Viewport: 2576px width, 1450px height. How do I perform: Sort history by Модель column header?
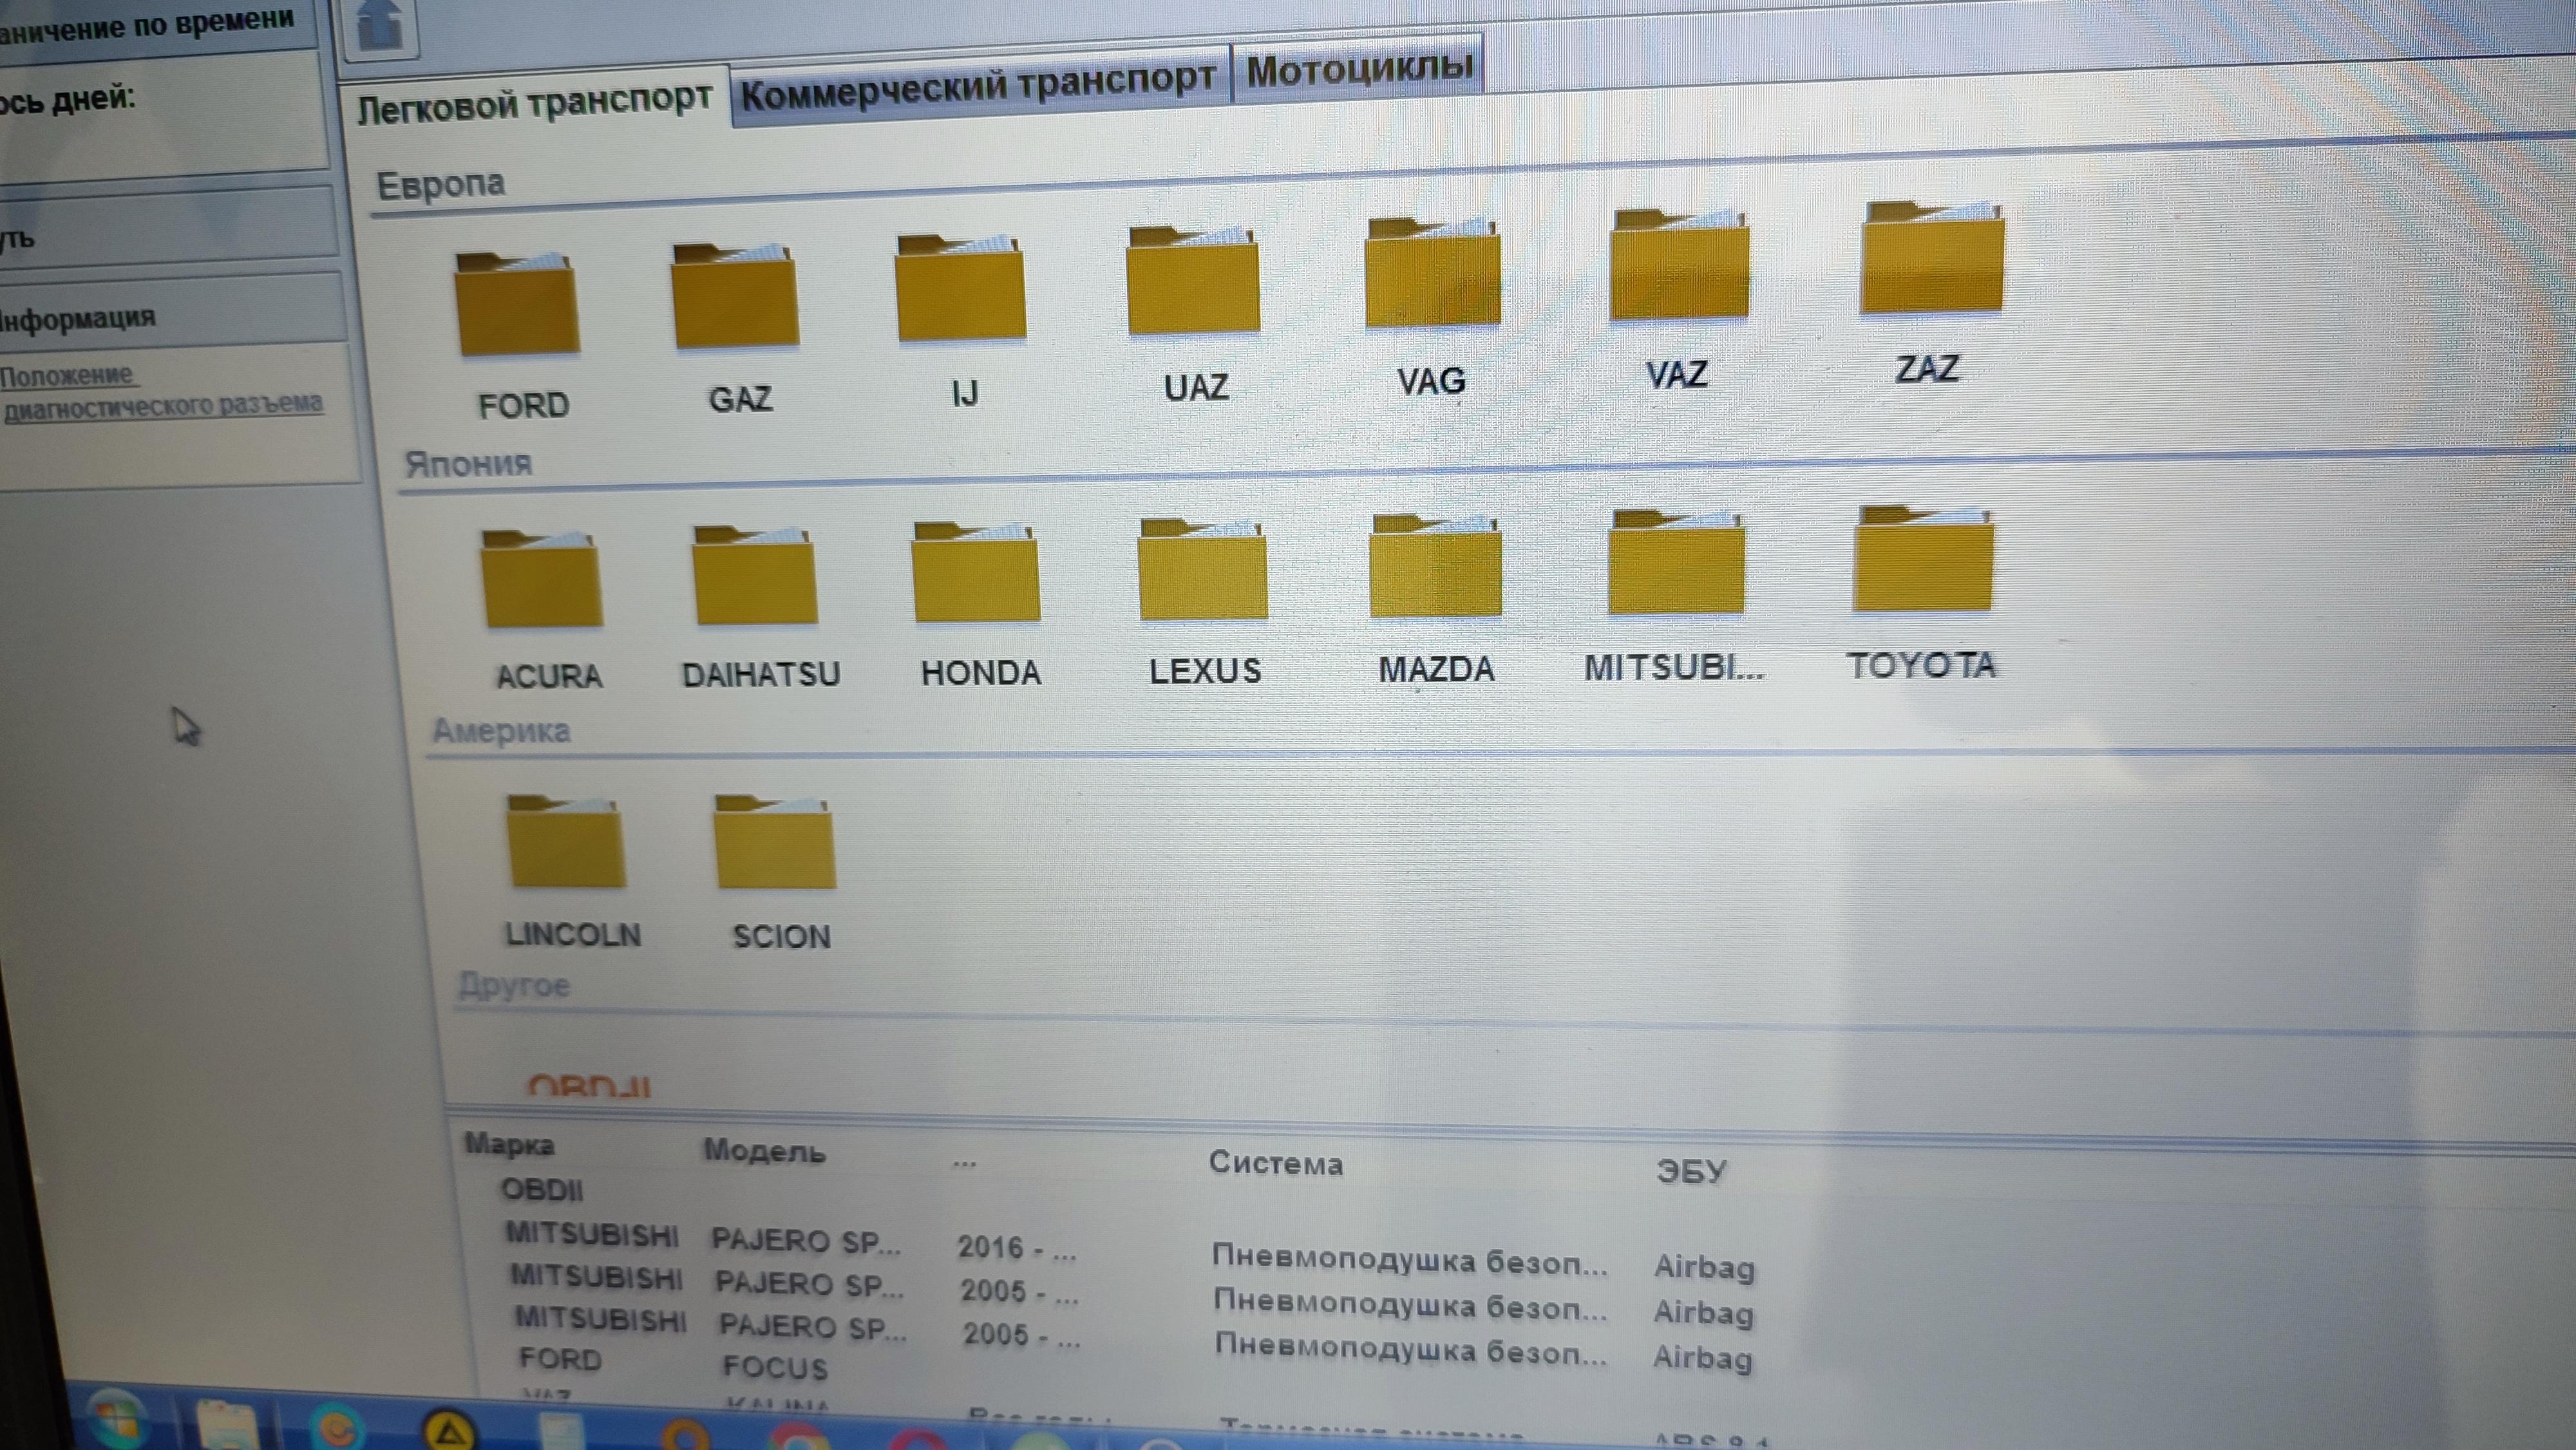coord(764,1152)
